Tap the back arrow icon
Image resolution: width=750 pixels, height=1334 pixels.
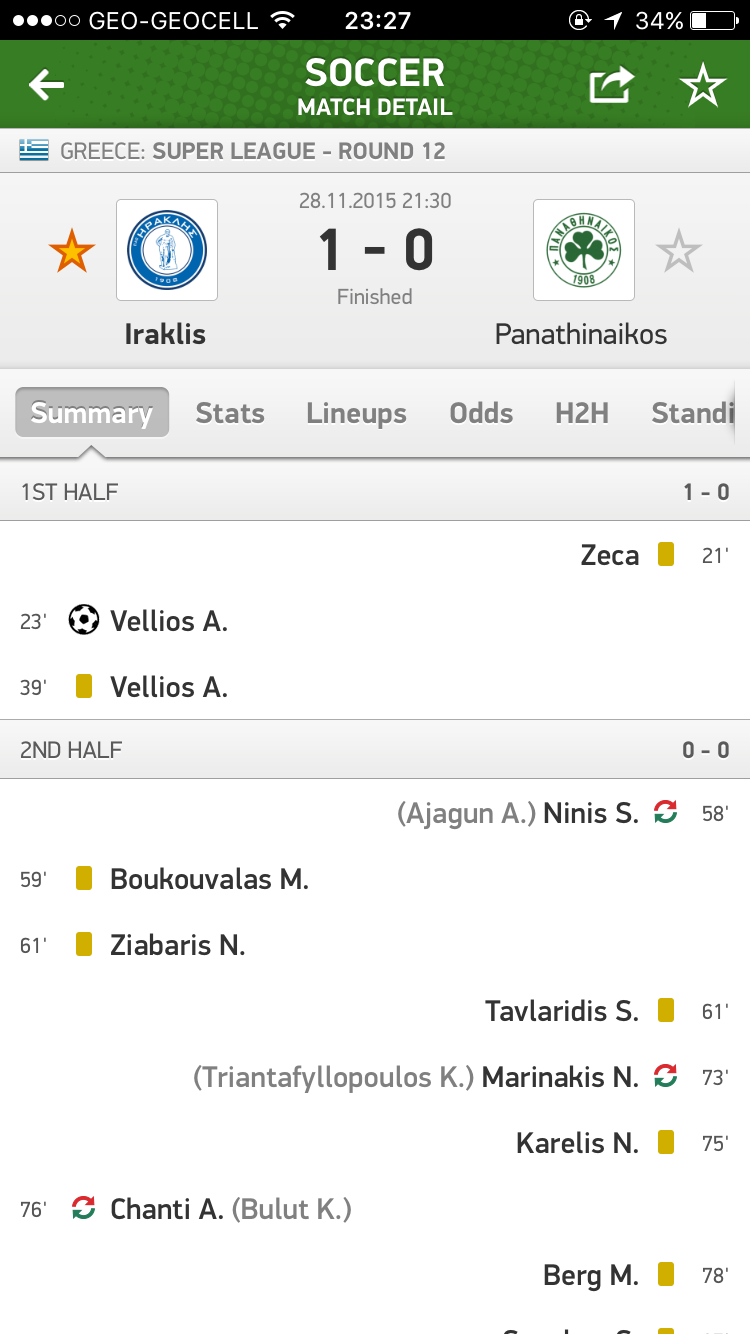pos(46,86)
